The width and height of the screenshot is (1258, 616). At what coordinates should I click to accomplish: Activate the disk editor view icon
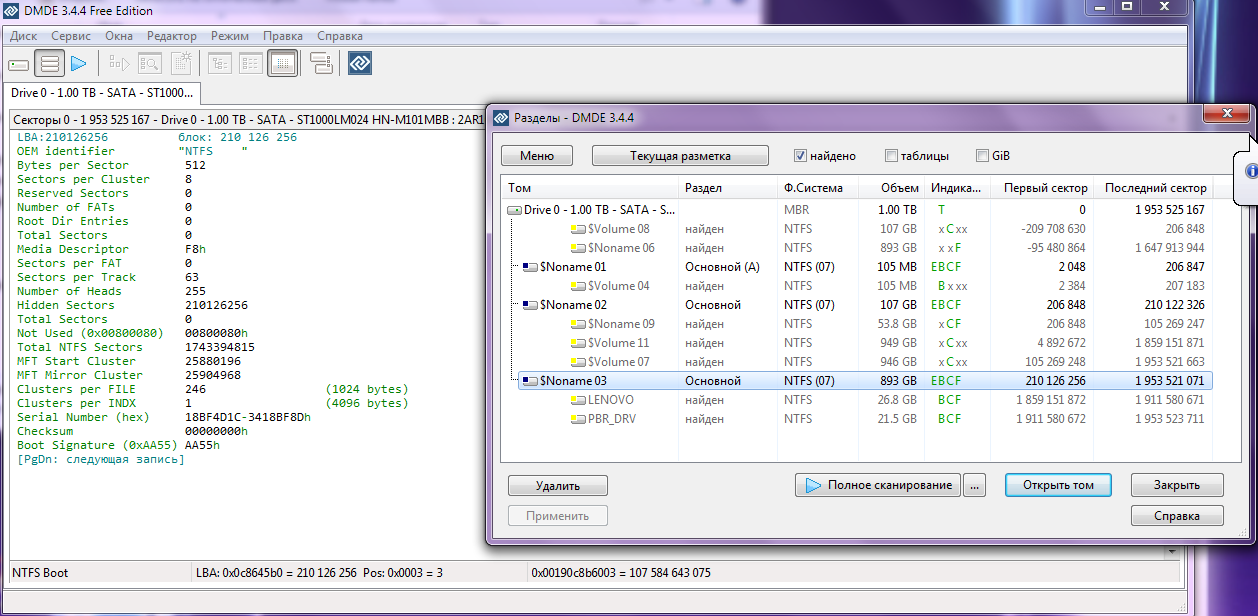283,64
